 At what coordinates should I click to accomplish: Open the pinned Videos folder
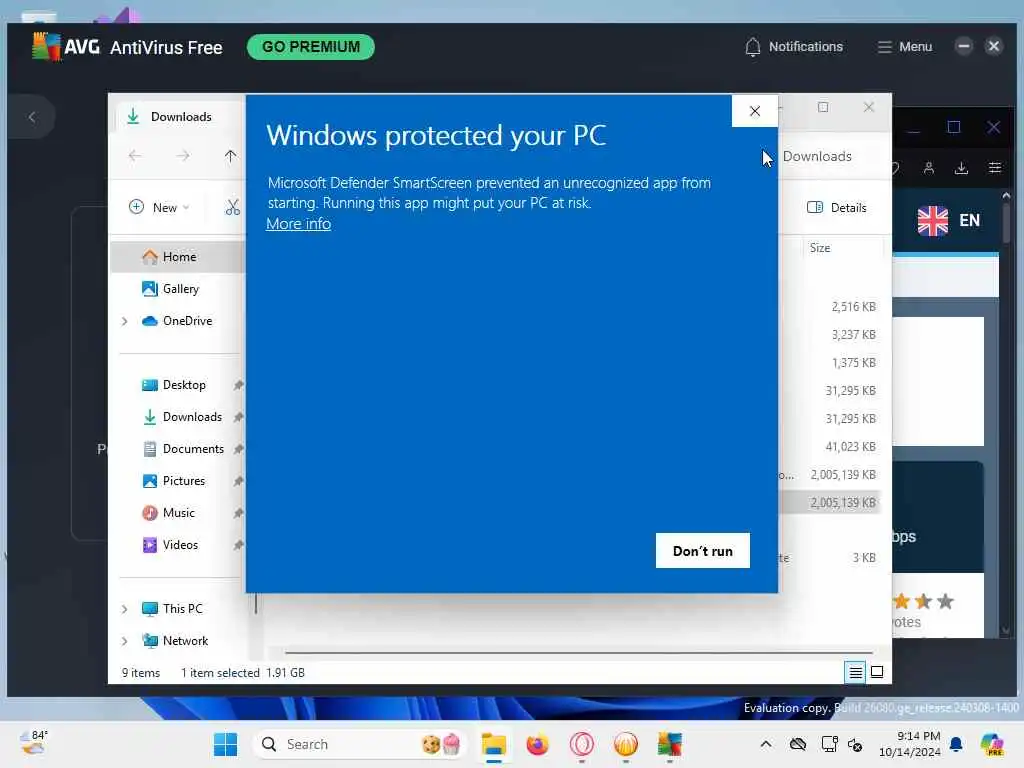coord(179,545)
